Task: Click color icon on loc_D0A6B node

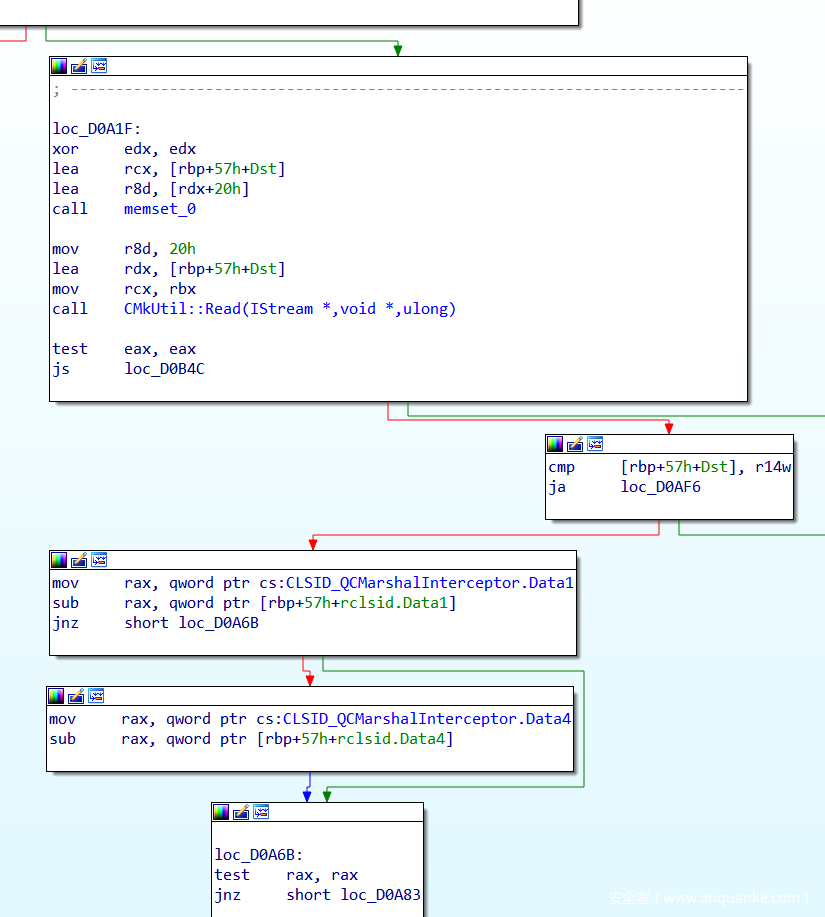Action: tap(221, 812)
